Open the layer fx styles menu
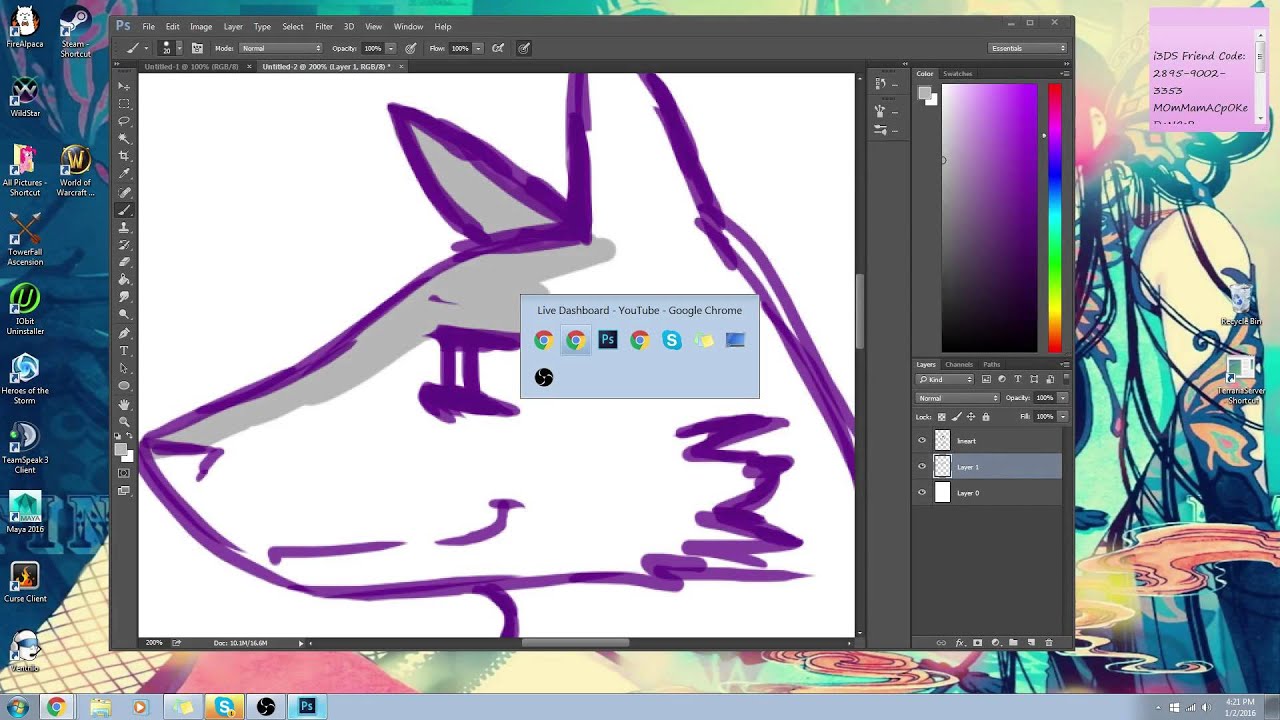 959,642
